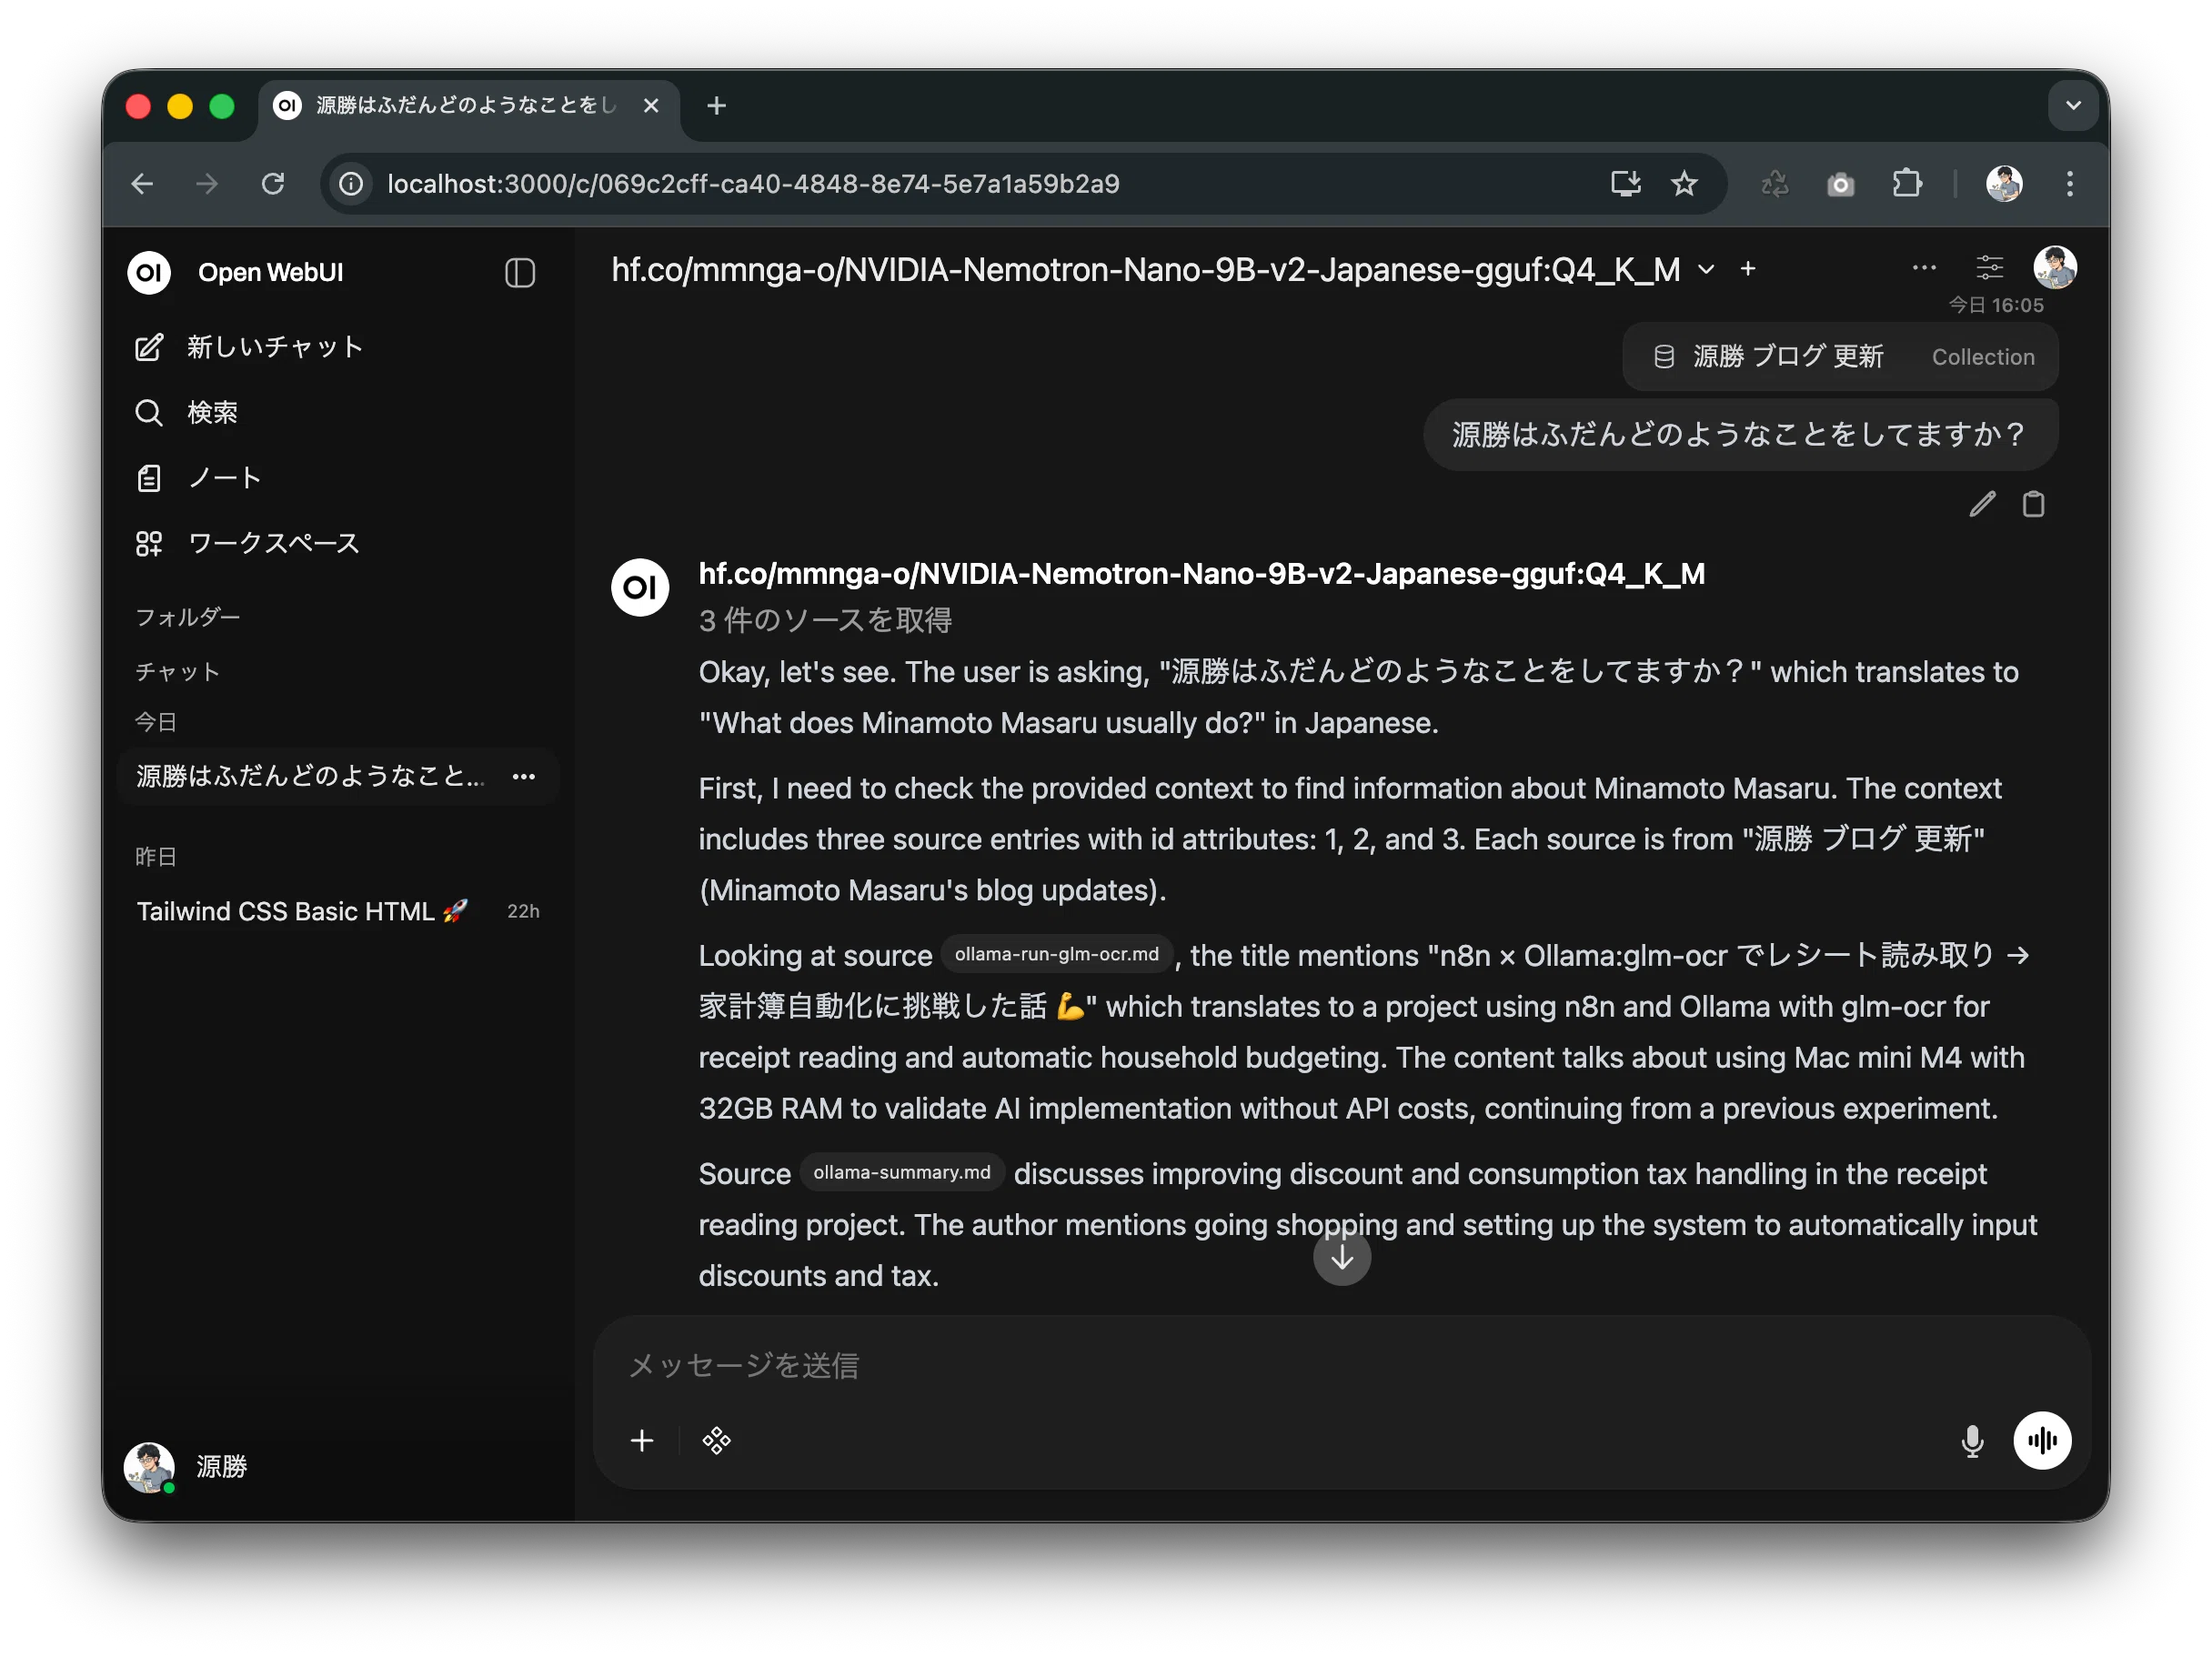Click the localhost:3000 address bar
The image size is (2212, 1657).
[752, 184]
